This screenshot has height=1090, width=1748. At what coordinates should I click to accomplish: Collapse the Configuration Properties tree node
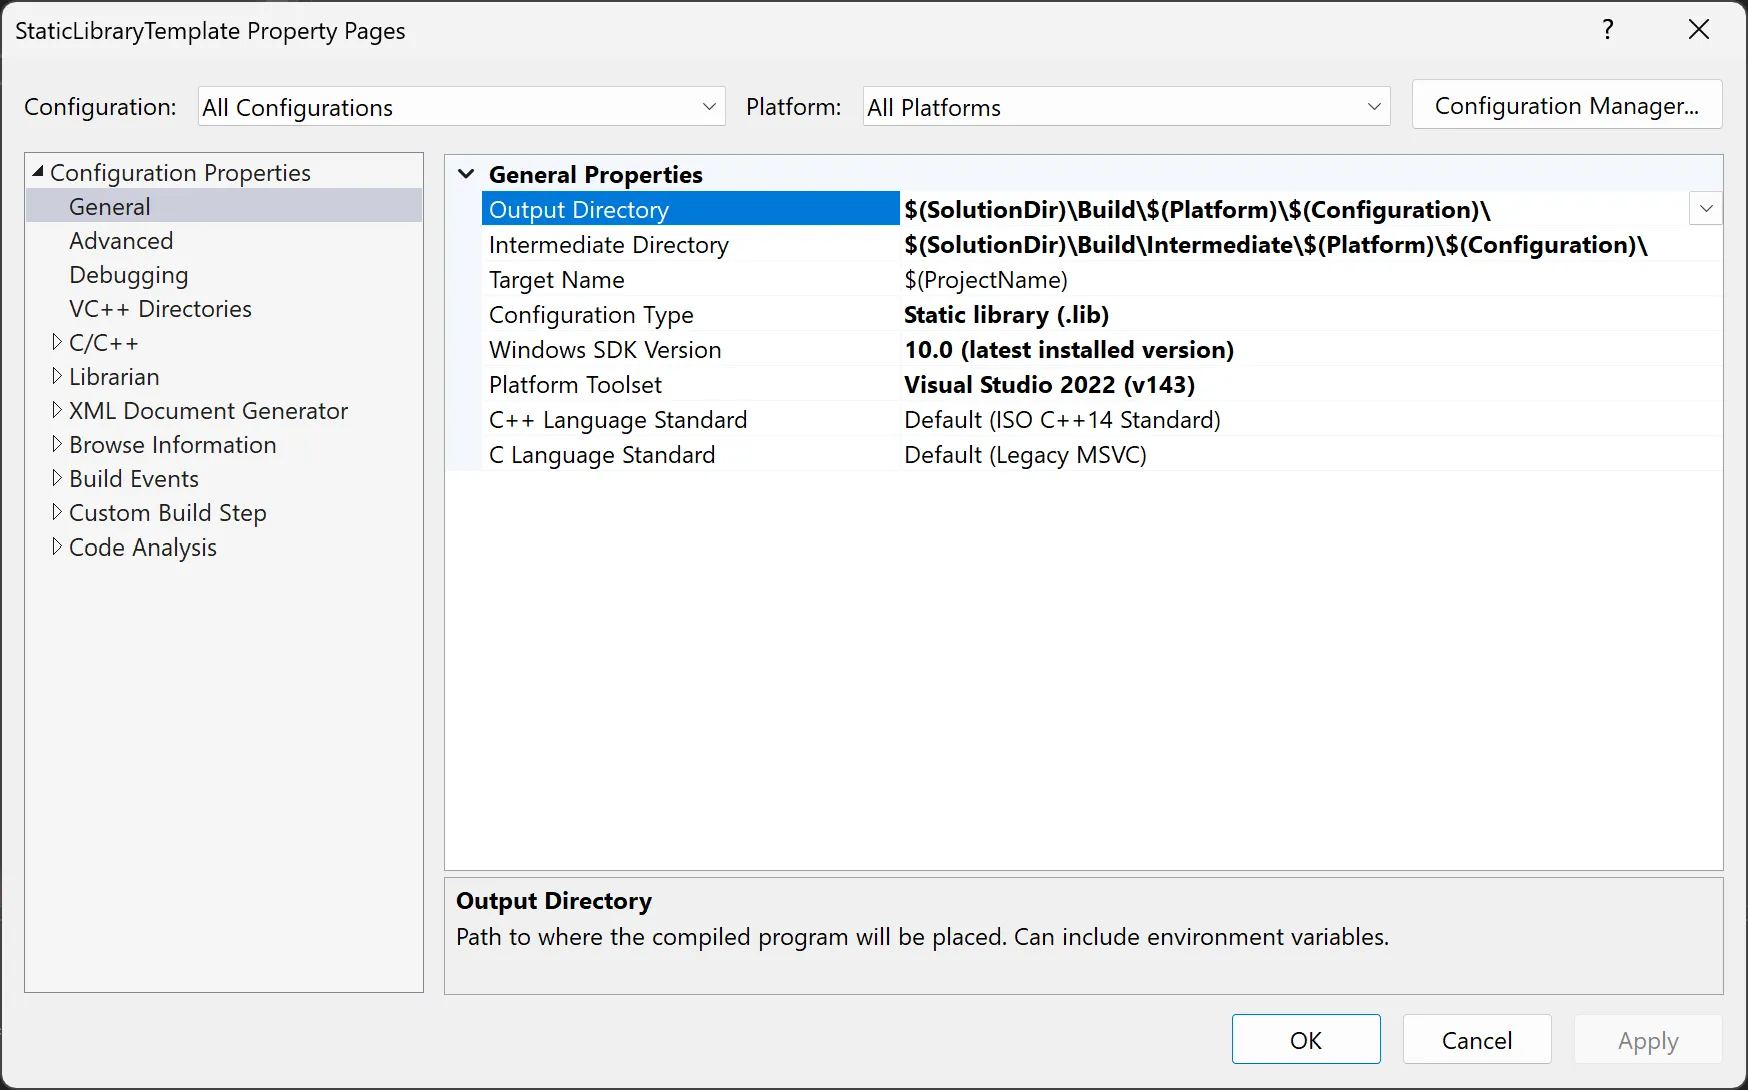click(x=38, y=172)
